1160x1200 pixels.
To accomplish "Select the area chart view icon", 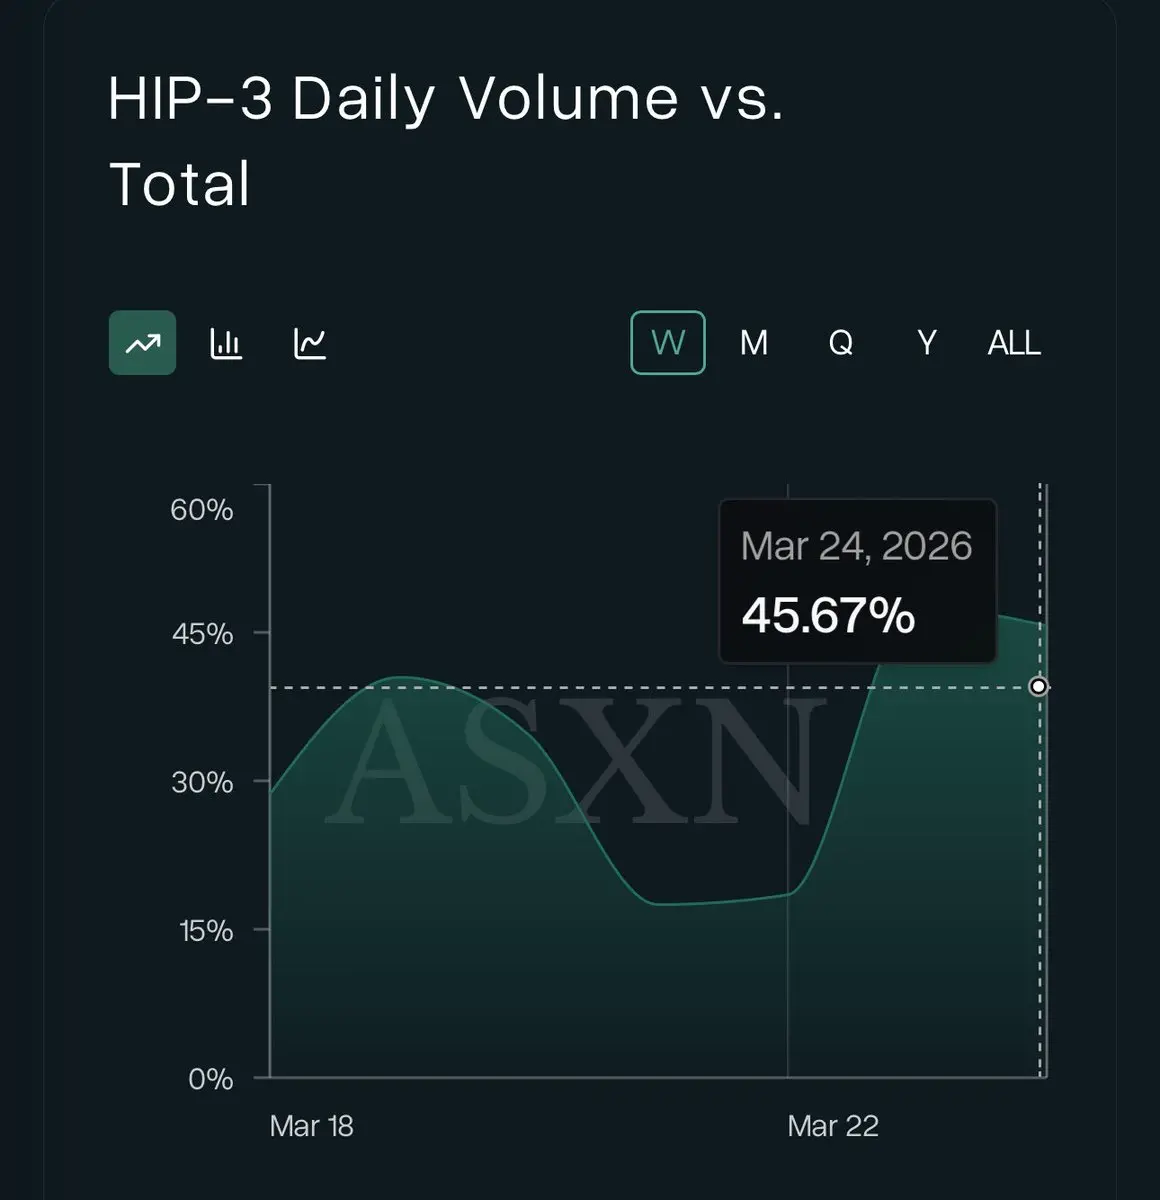I will pyautogui.click(x=142, y=343).
